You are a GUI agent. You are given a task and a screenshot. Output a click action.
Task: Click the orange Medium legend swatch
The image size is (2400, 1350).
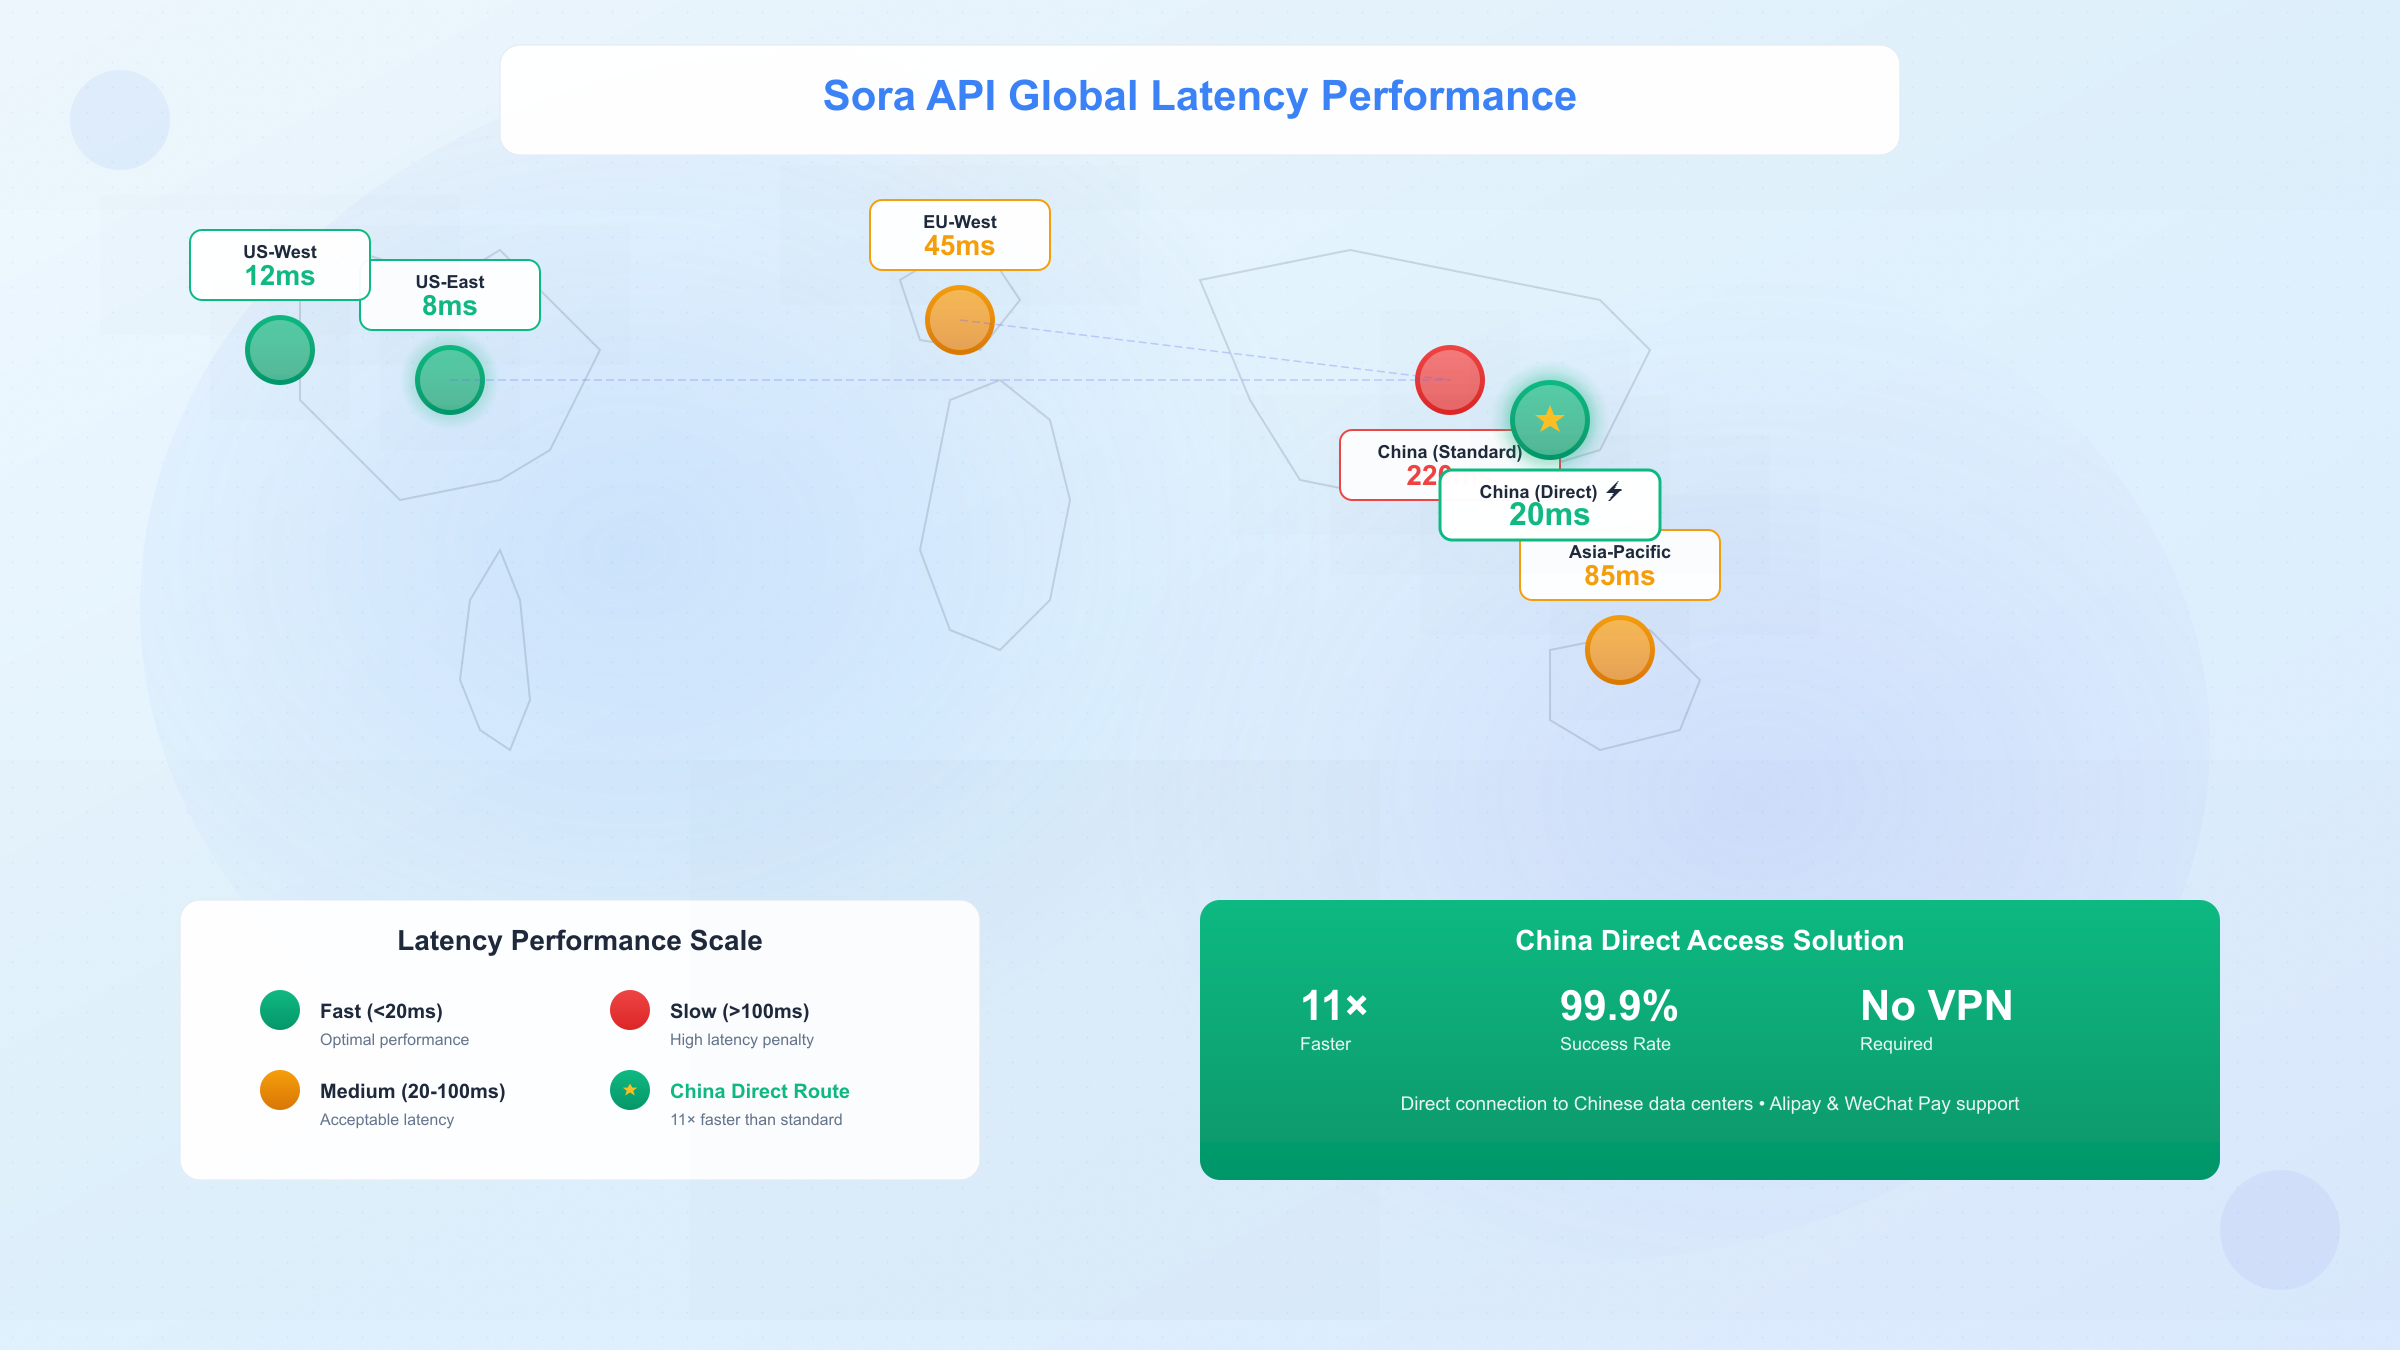(x=280, y=1090)
